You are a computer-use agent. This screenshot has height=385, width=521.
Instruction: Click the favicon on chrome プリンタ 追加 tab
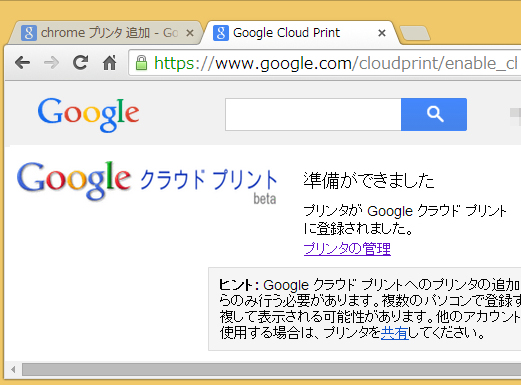coord(29,33)
